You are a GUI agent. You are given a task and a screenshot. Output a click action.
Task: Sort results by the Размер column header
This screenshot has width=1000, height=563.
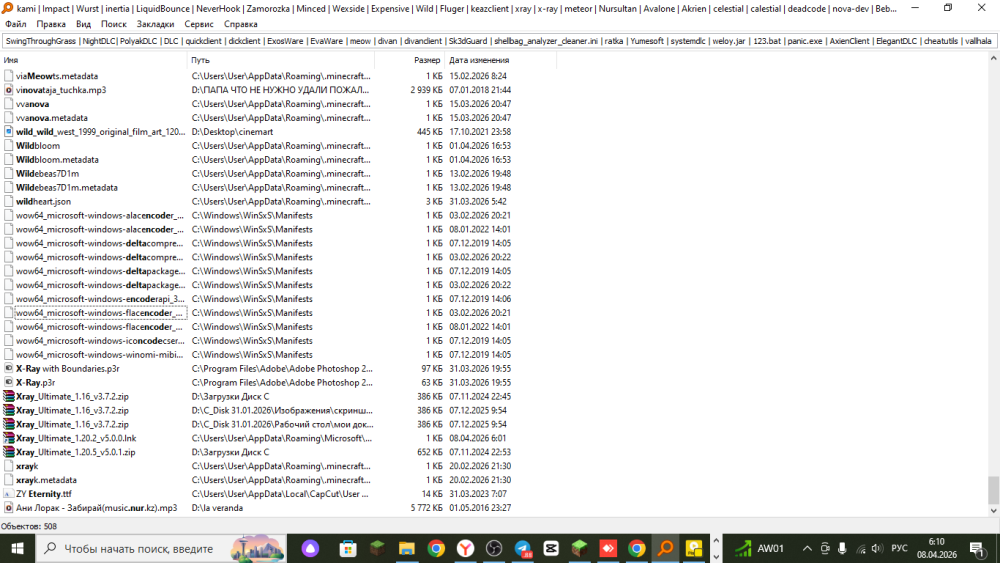point(409,60)
